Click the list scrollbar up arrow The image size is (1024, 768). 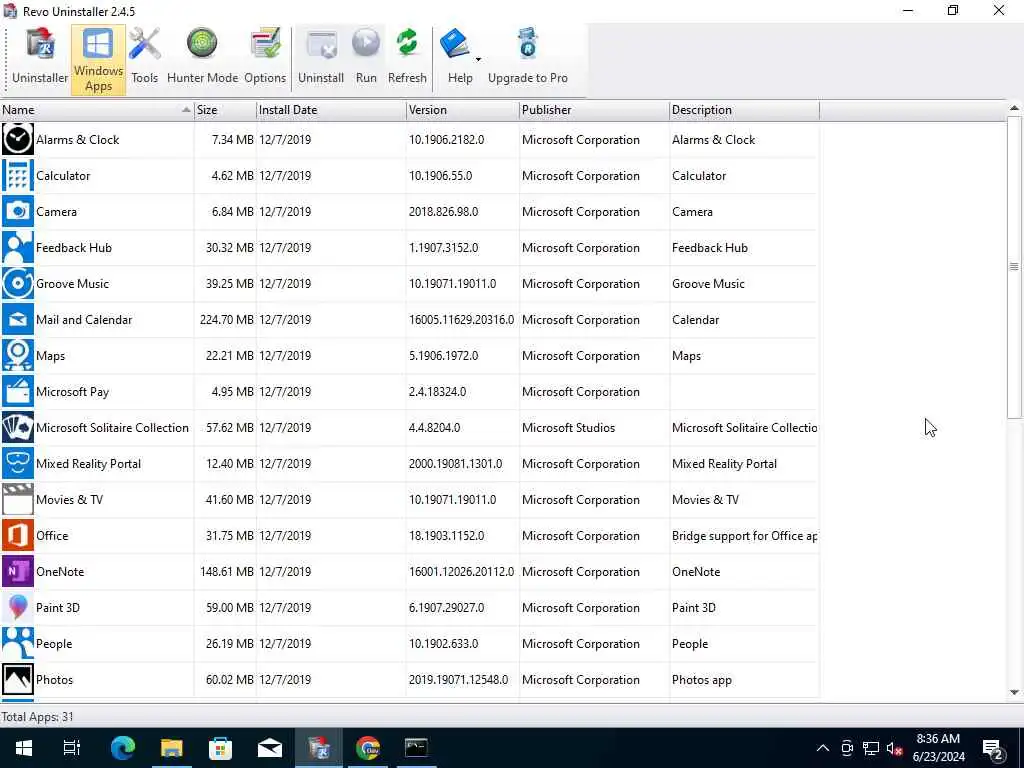(1014, 108)
